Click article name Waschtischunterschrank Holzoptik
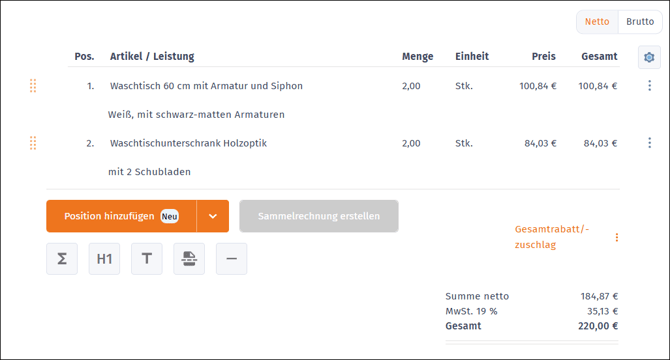670x360 pixels. coord(188,143)
